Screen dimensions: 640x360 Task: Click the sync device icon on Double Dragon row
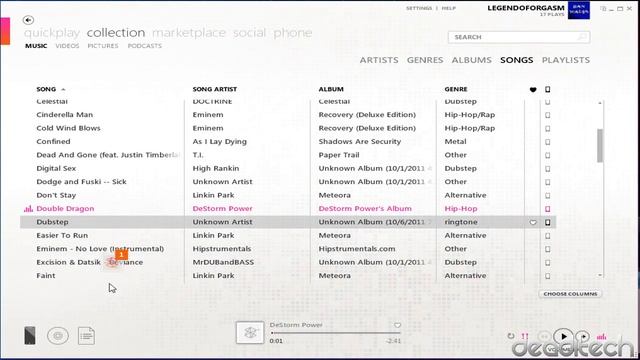point(548,209)
